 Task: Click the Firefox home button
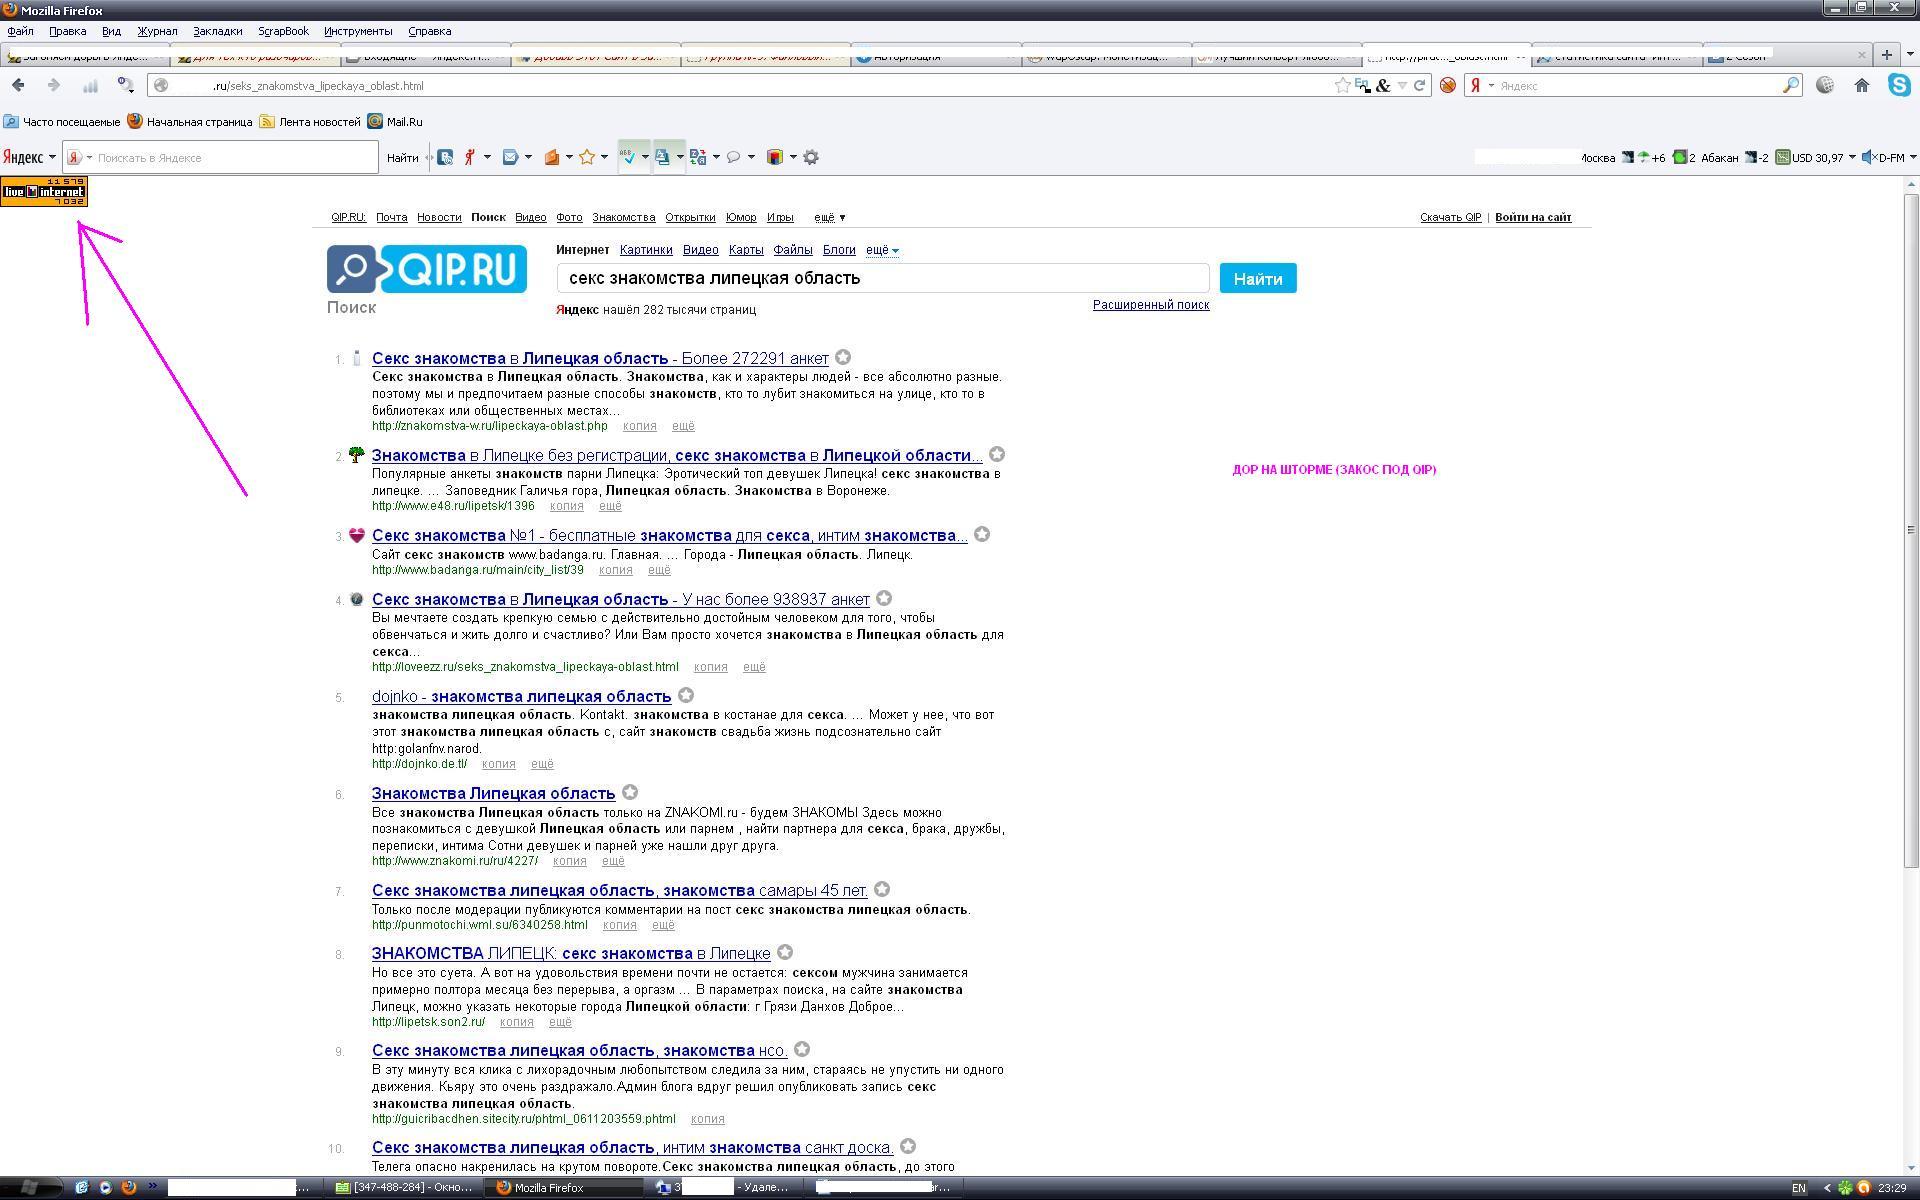pyautogui.click(x=1861, y=86)
